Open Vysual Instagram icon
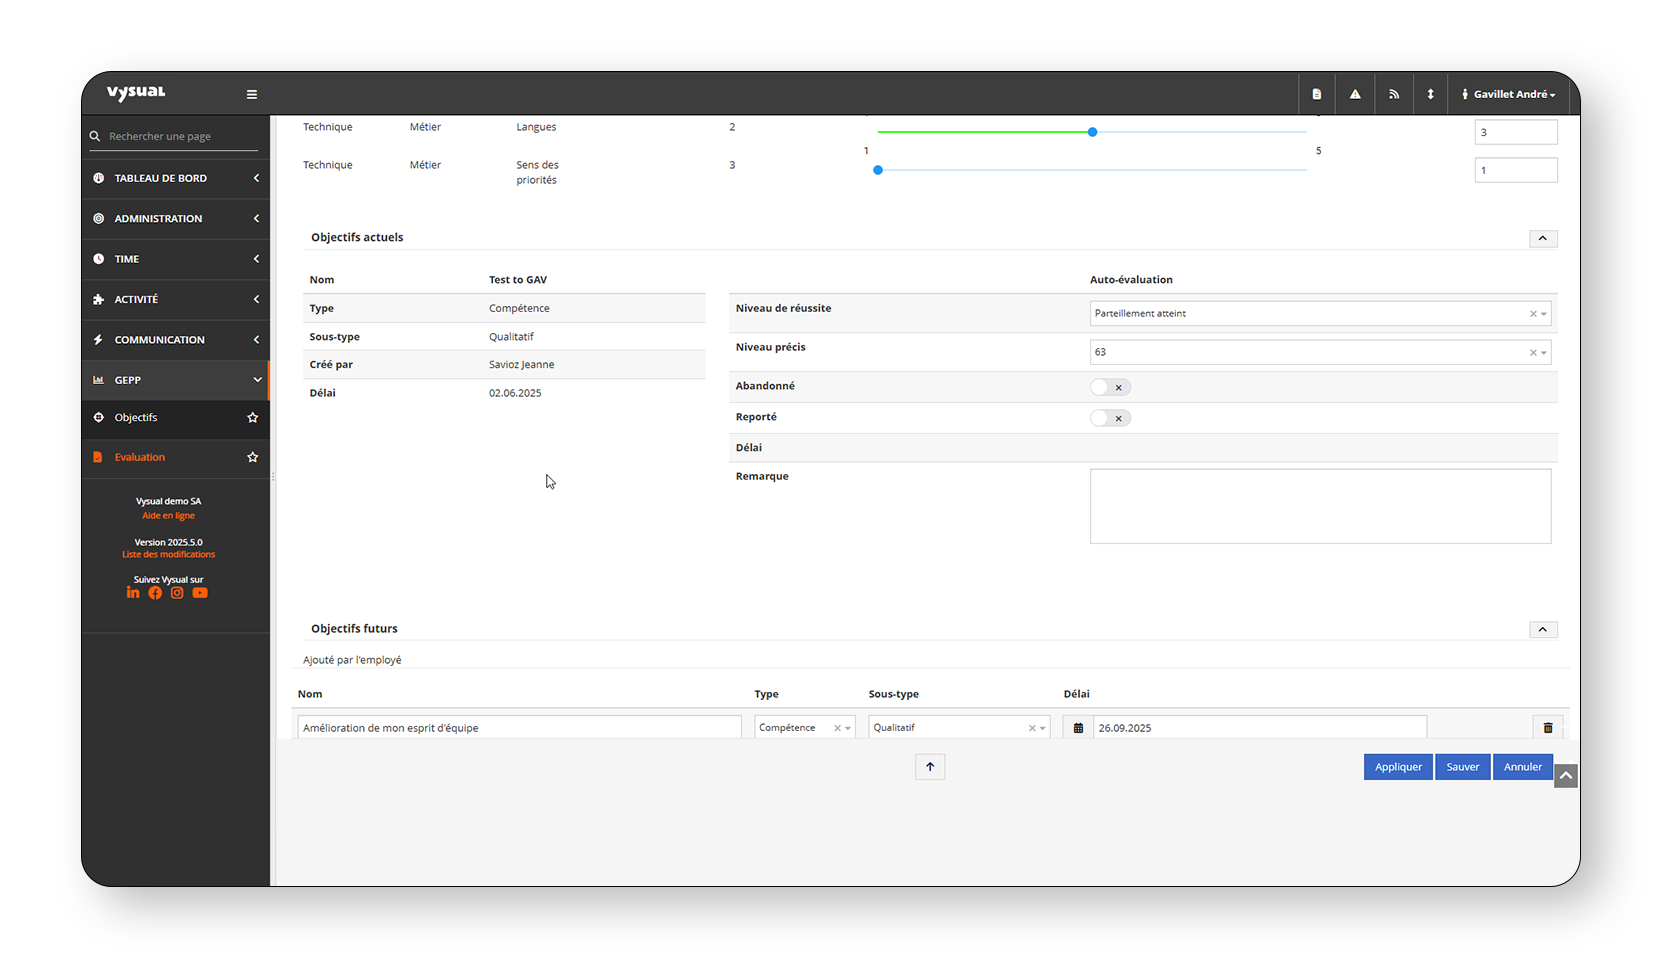The height and width of the screenshot is (960, 1660). [x=177, y=593]
